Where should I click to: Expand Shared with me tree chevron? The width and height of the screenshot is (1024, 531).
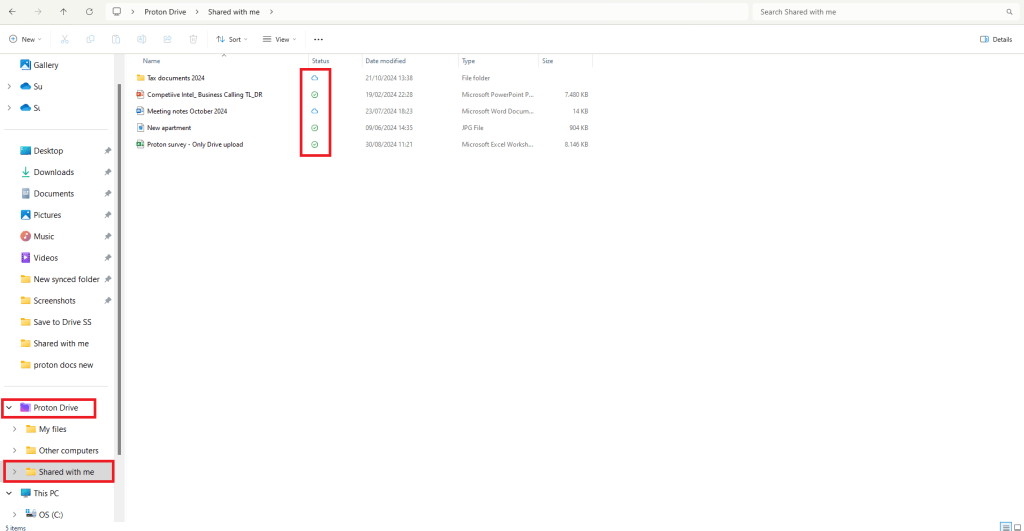(x=14, y=472)
